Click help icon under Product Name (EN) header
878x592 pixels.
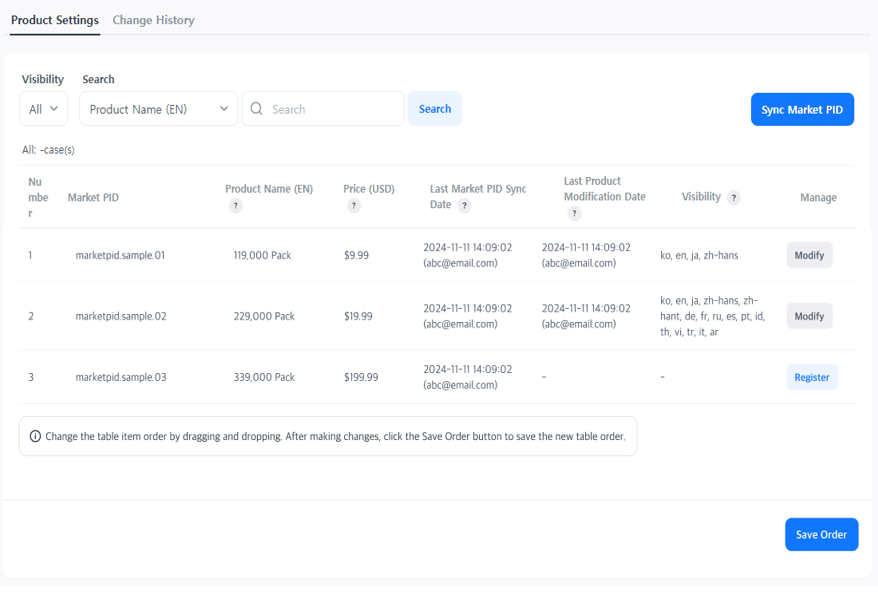[x=236, y=206]
